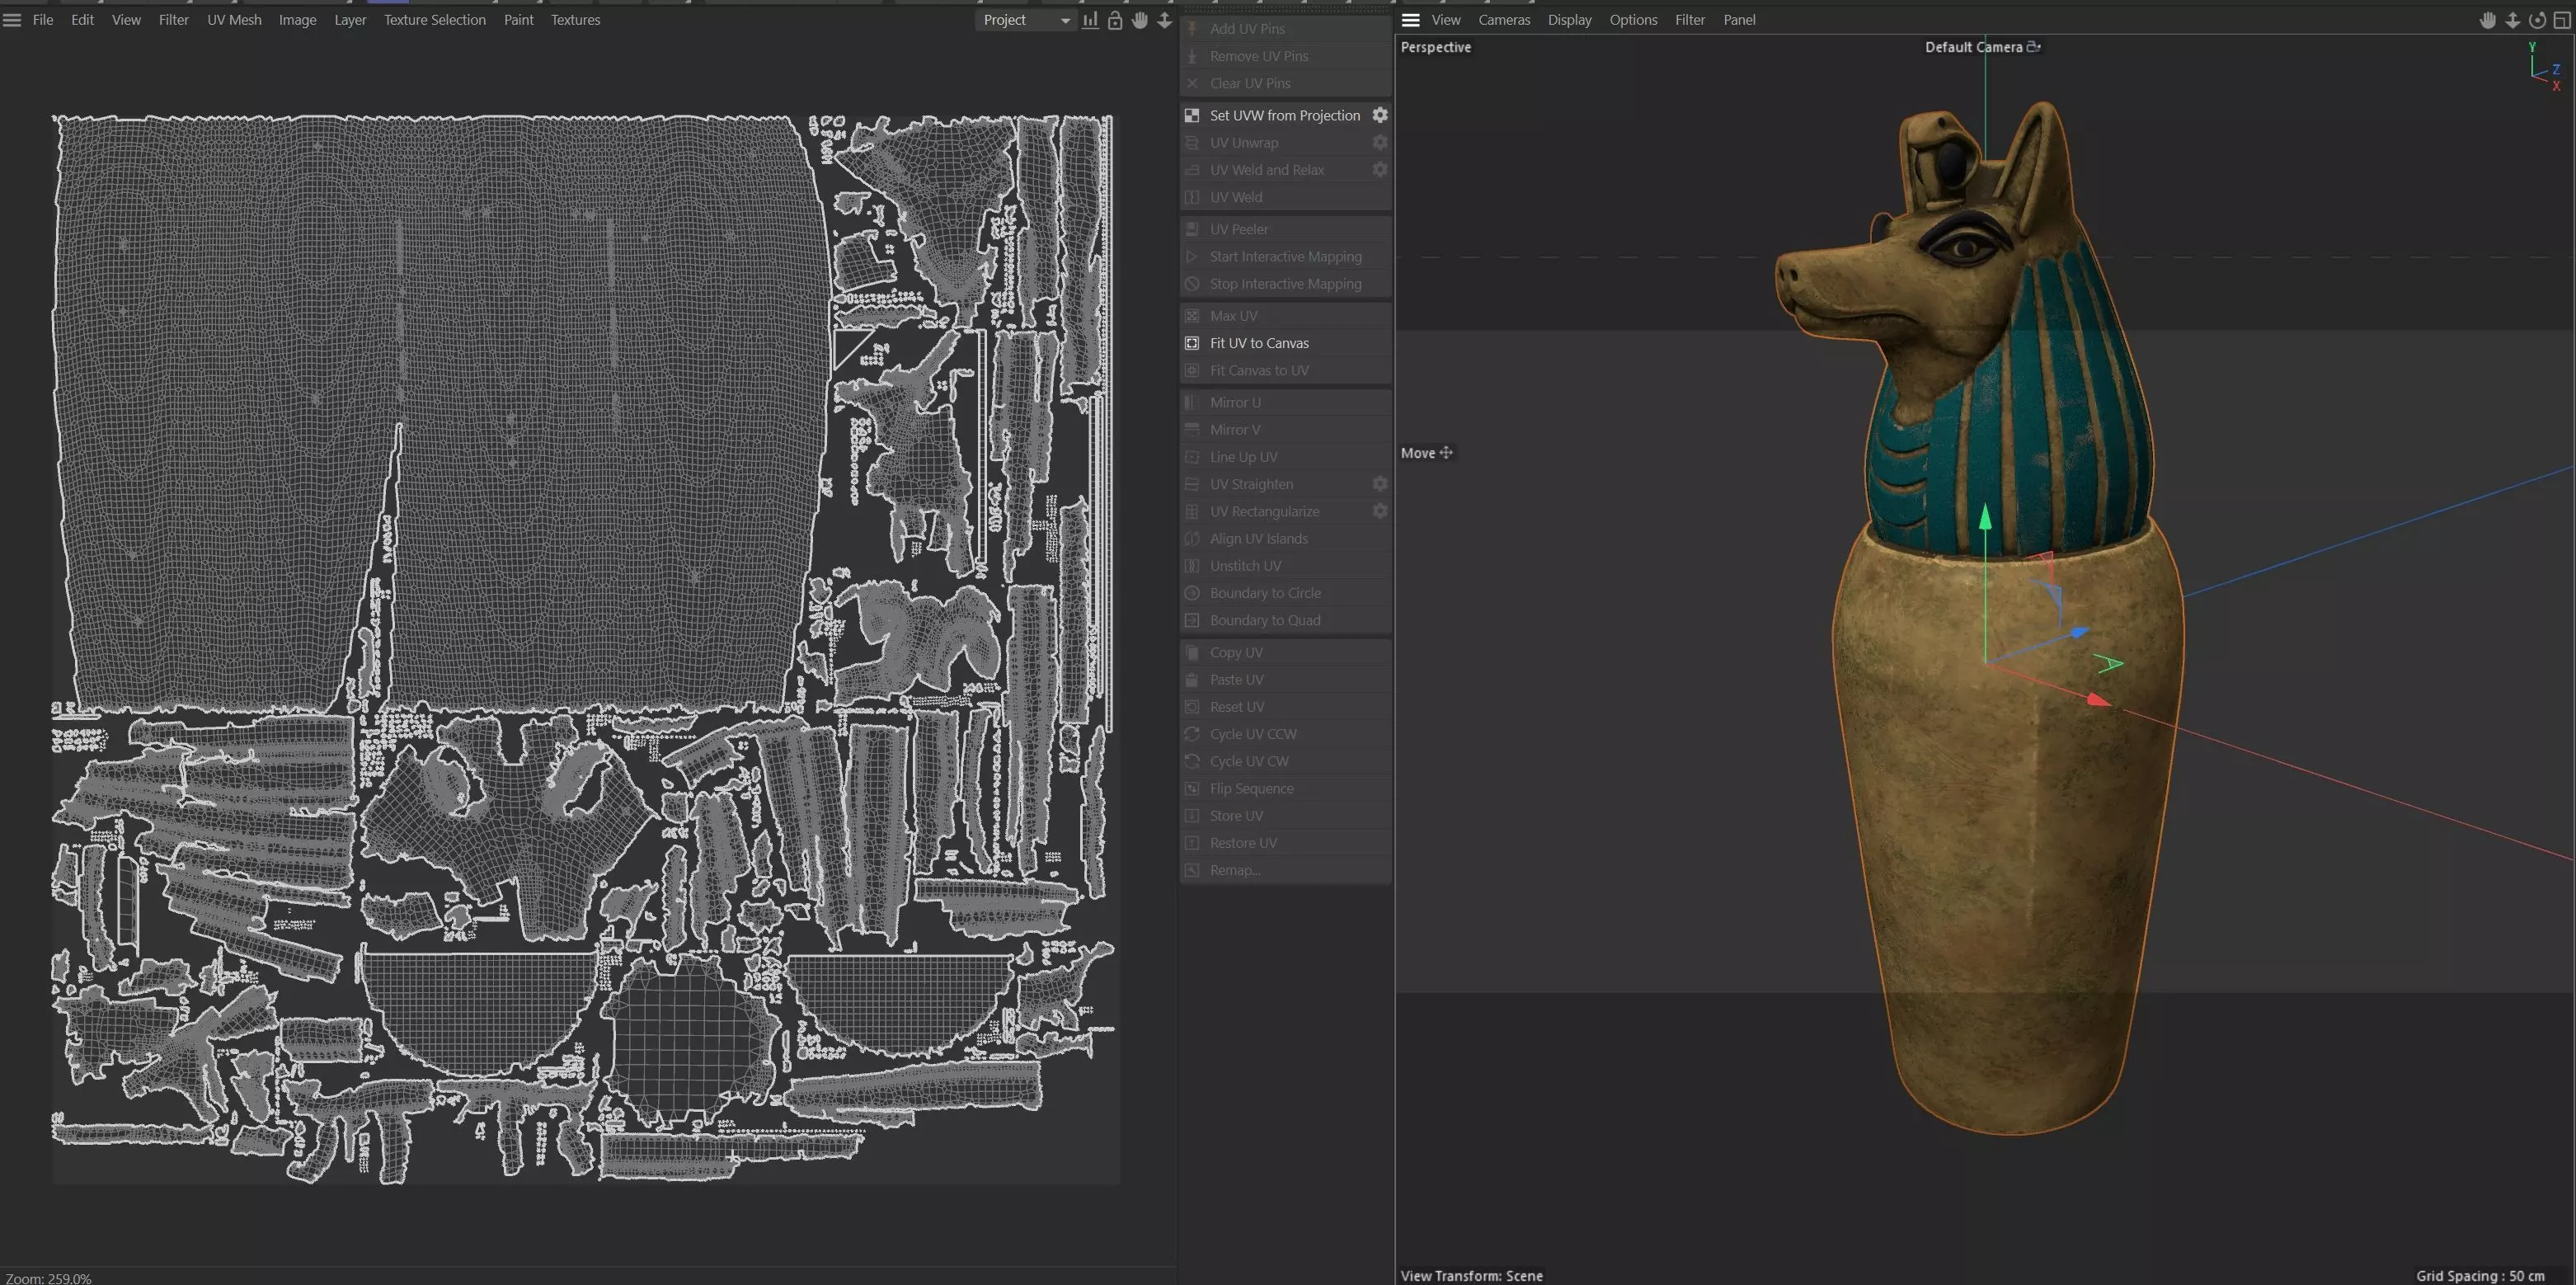This screenshot has width=2576, height=1285.
Task: Open Set UVW from Projection settings gear
Action: tap(1379, 115)
